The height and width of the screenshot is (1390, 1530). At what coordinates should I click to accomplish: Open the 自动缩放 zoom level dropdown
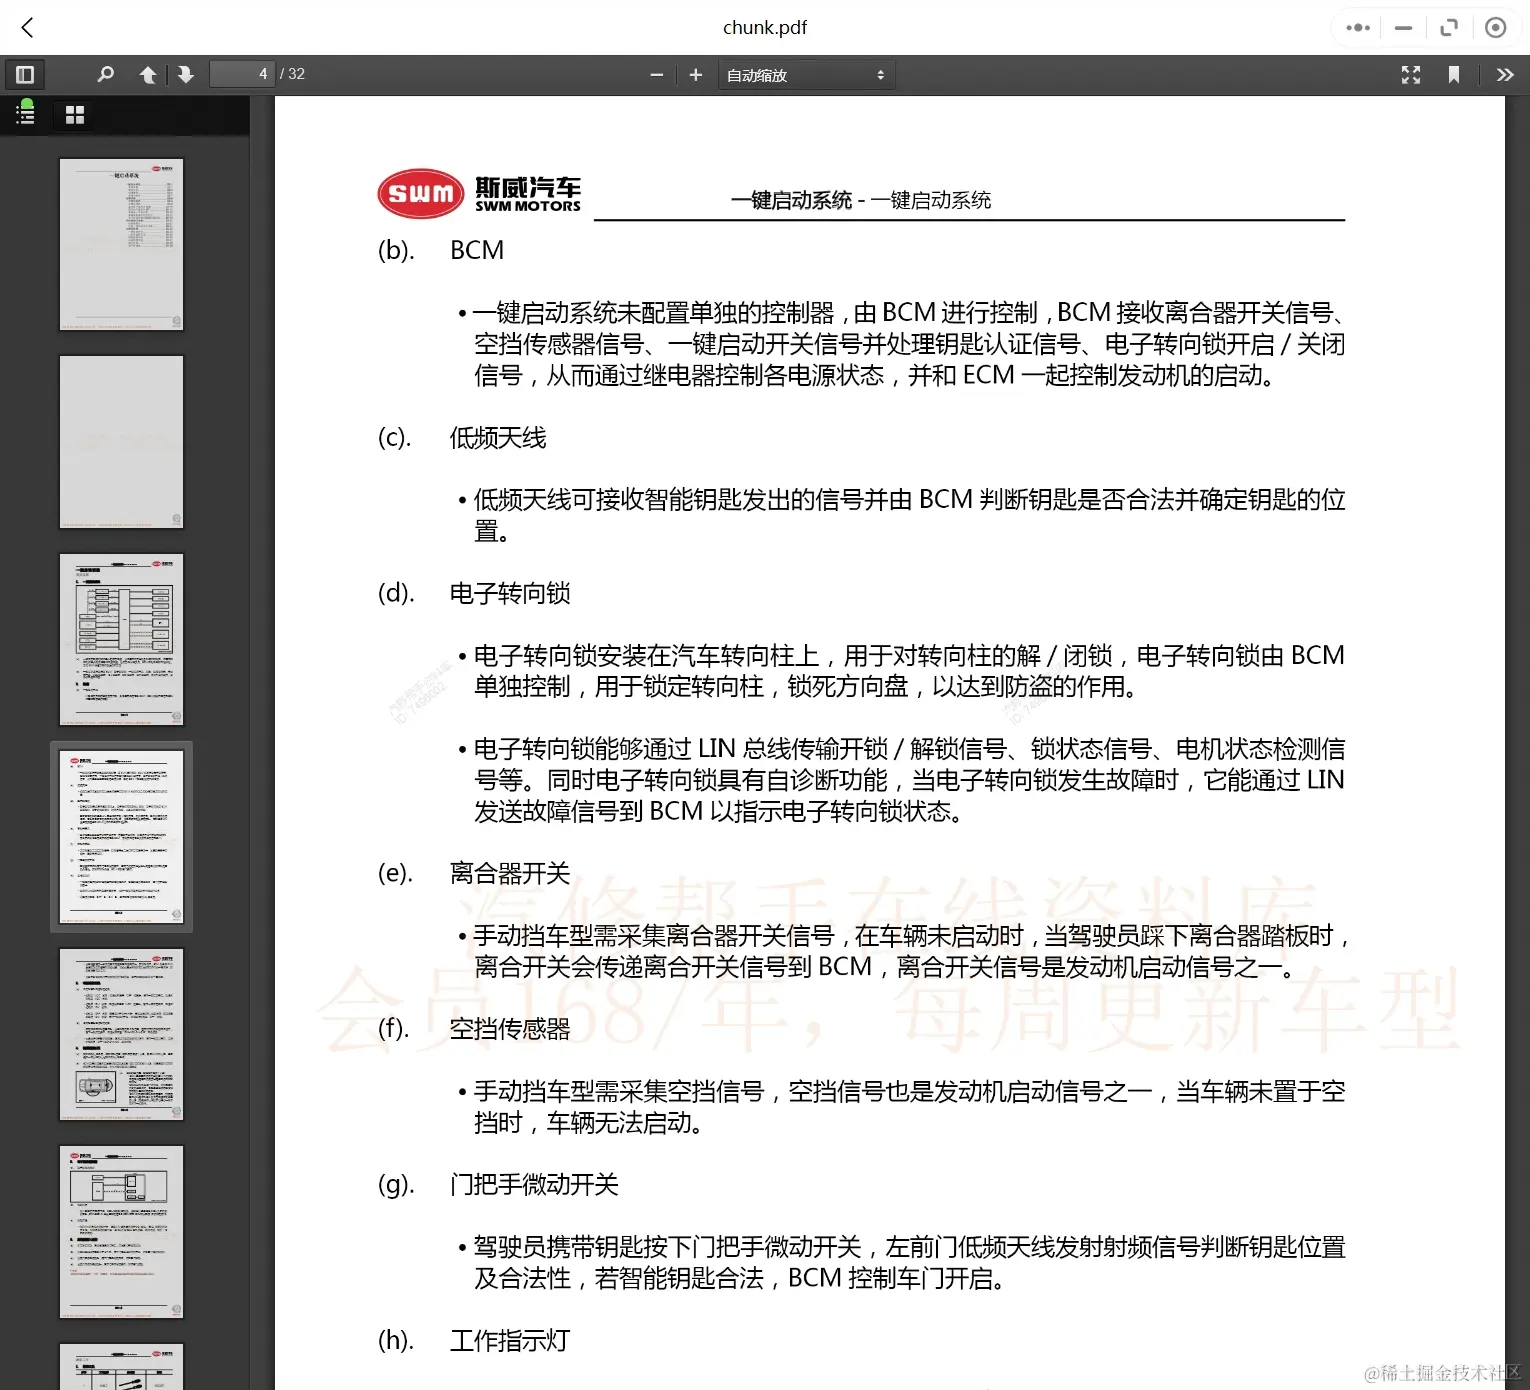(x=805, y=74)
